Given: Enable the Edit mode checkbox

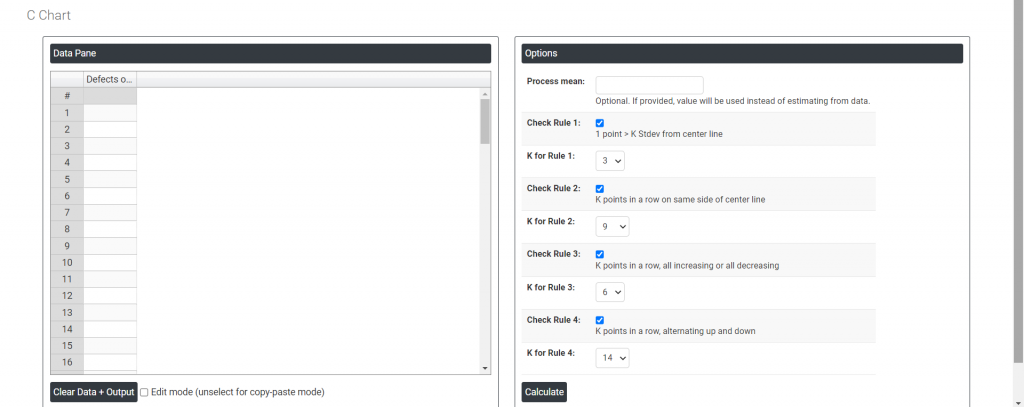Looking at the screenshot, I should 145,392.
